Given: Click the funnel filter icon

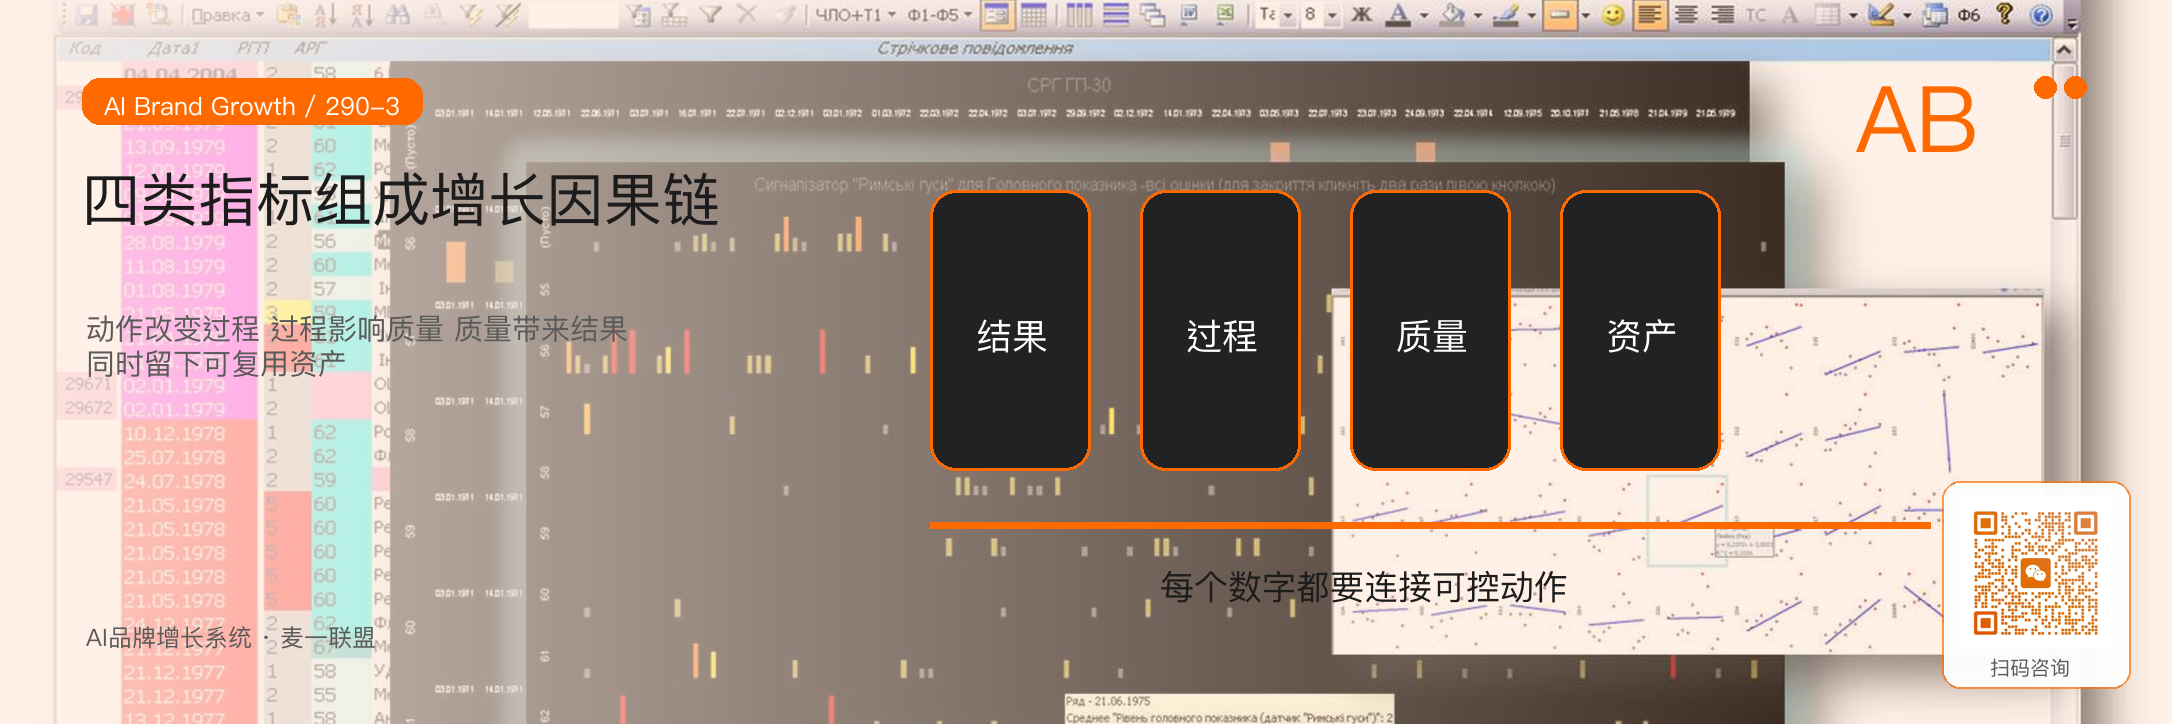Looking at the screenshot, I should 711,15.
